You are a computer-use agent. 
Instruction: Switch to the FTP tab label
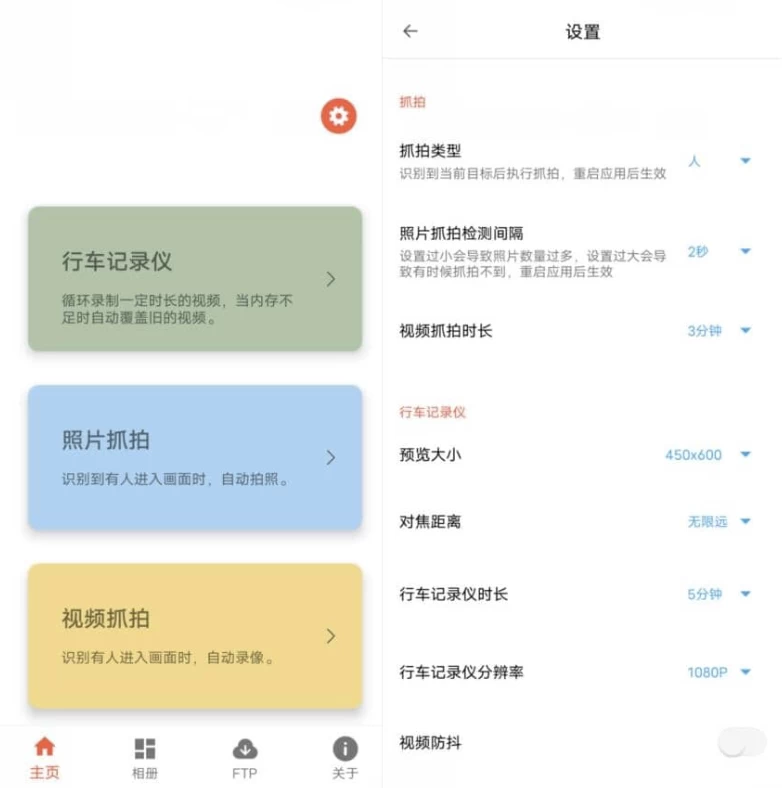coord(244,773)
